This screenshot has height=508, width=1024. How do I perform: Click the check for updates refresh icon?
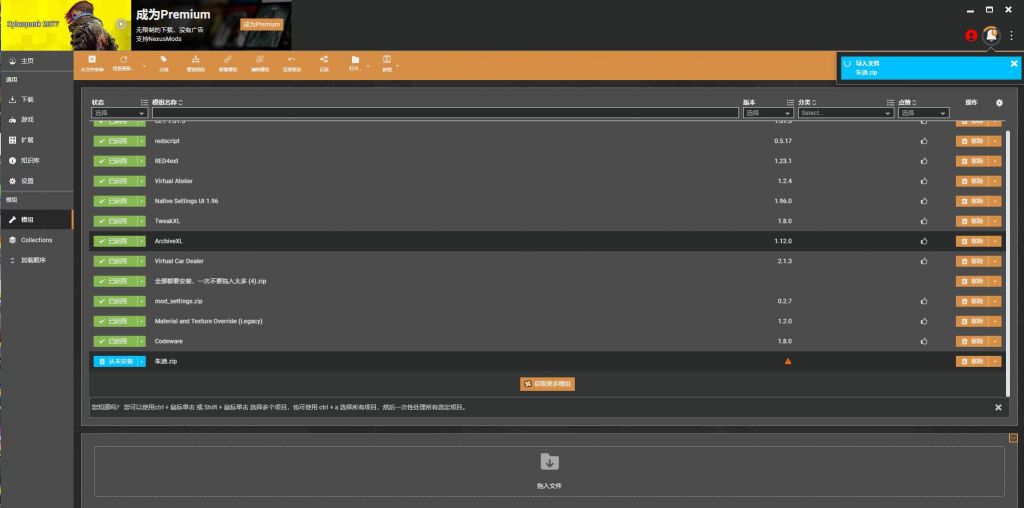tap(124, 59)
